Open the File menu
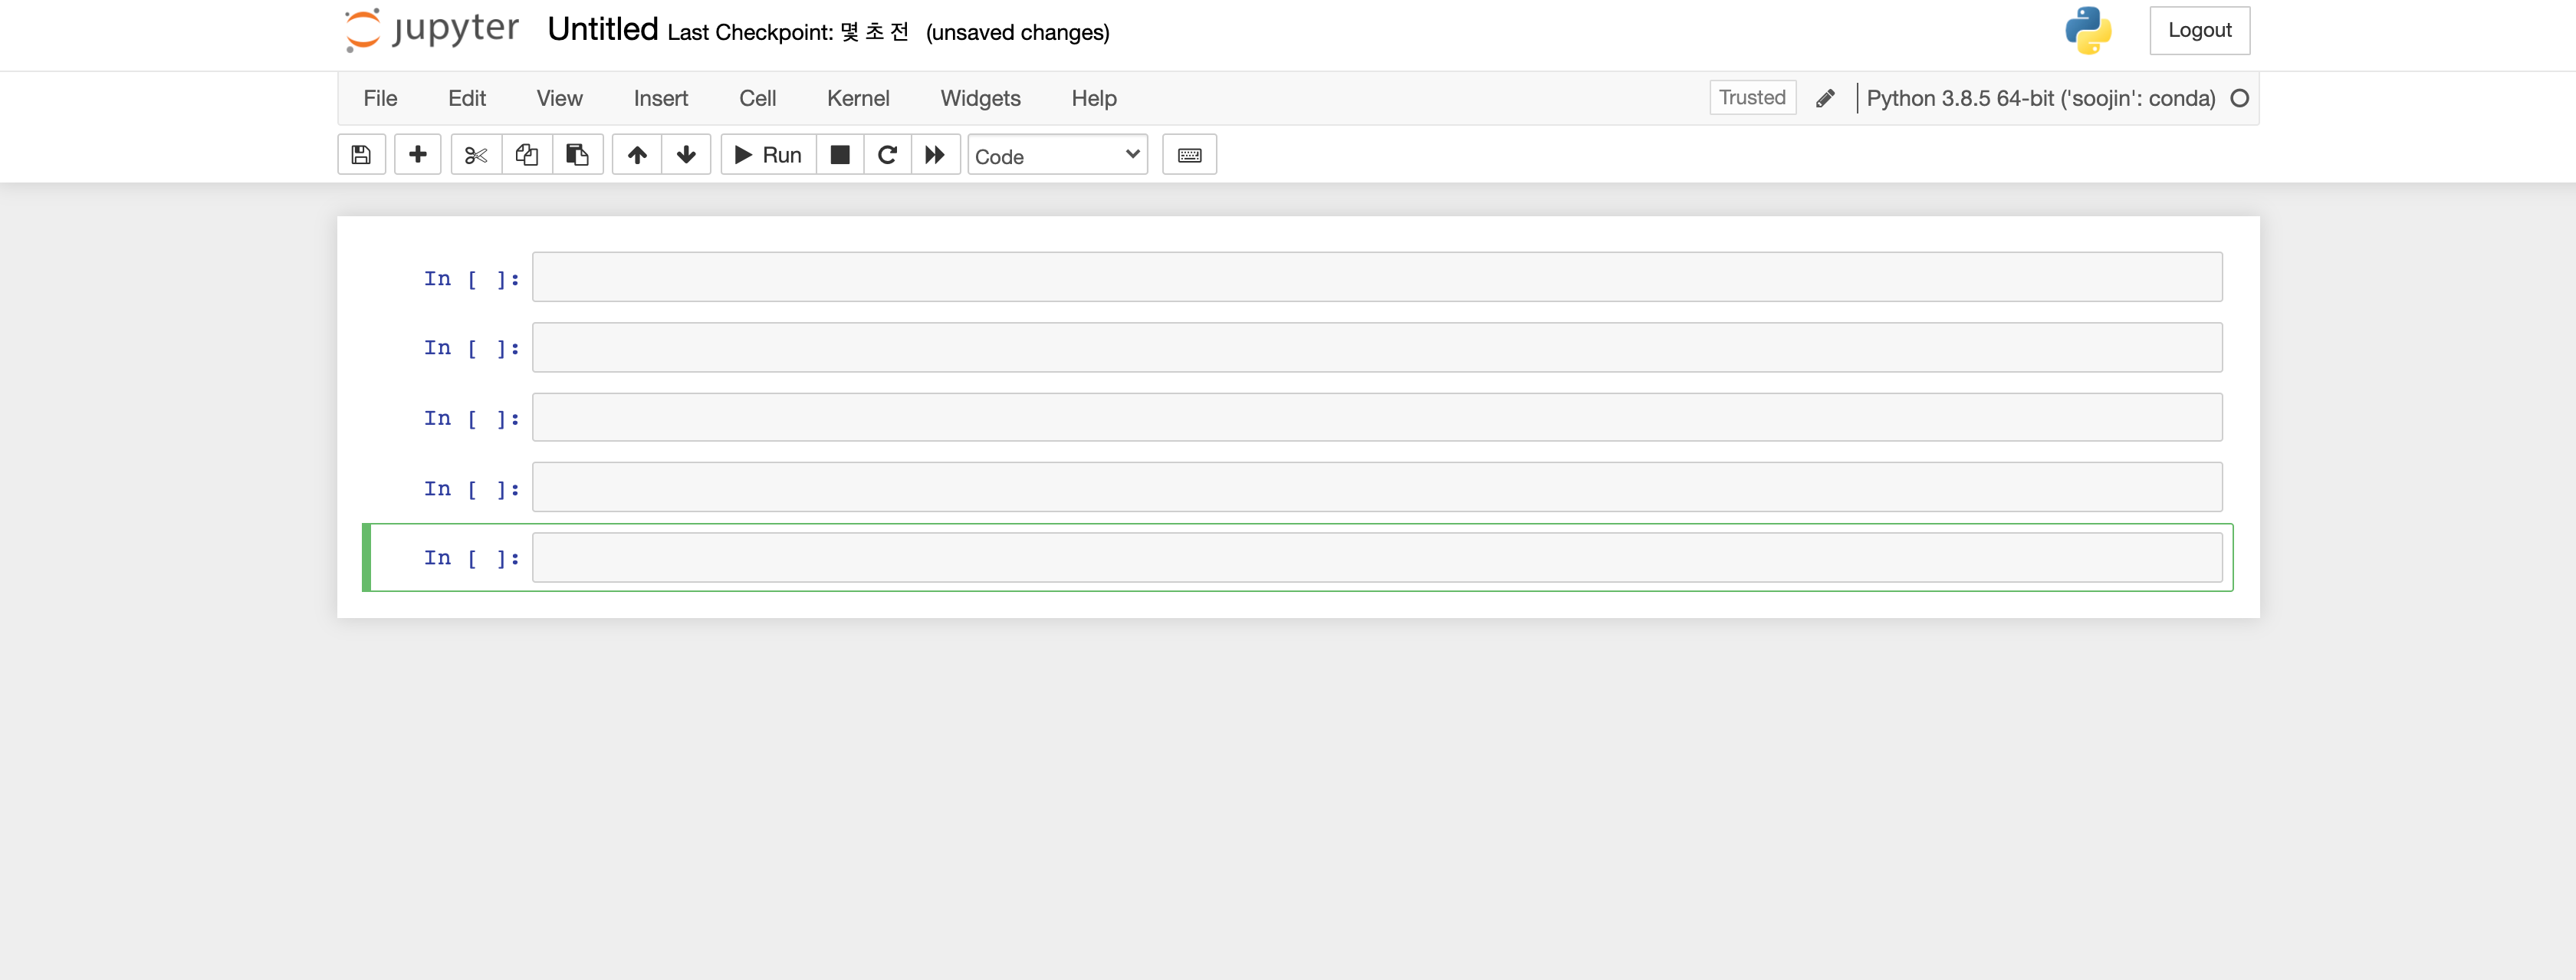The width and height of the screenshot is (2576, 980). [x=380, y=98]
